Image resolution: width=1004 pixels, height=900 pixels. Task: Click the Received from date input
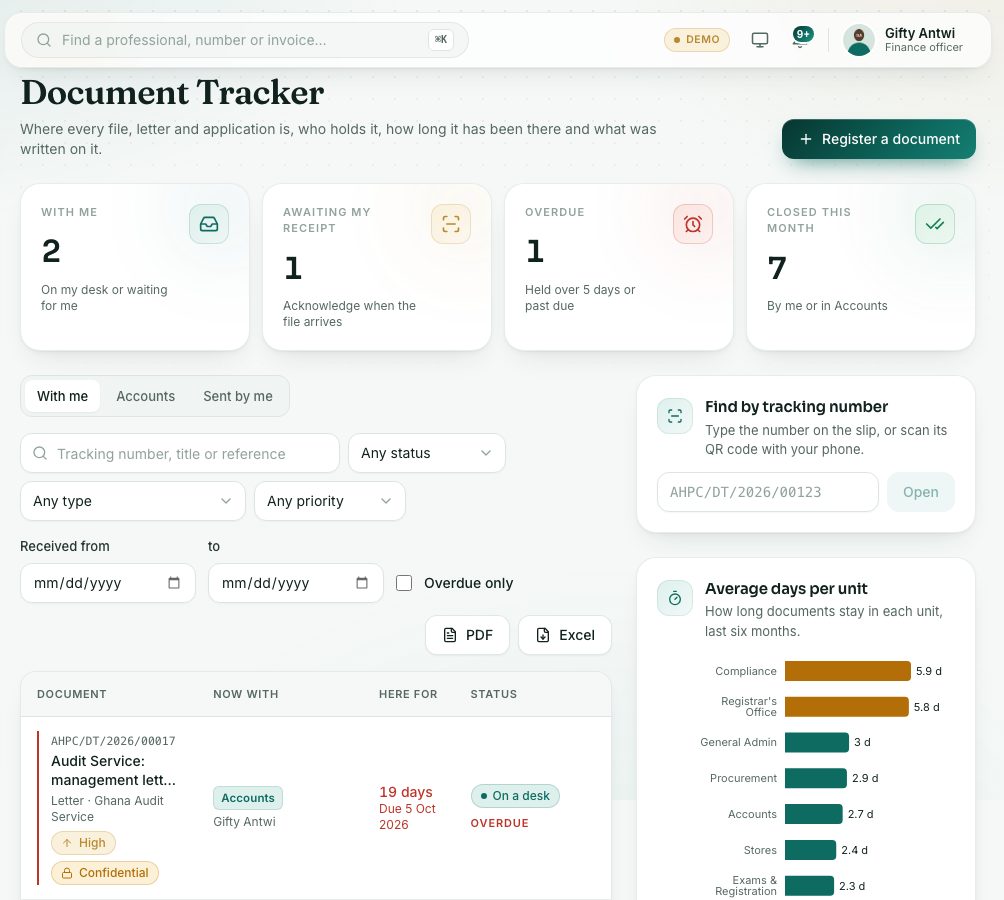click(108, 583)
